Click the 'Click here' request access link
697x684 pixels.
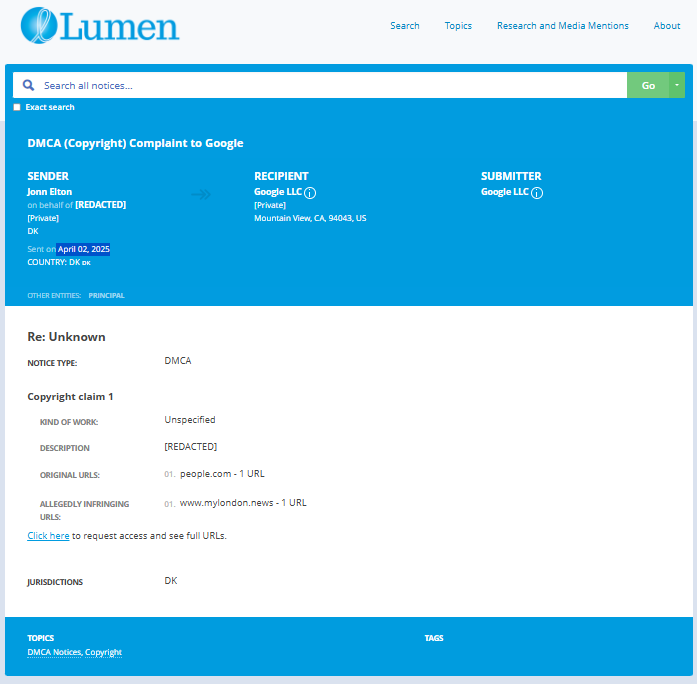tap(48, 536)
